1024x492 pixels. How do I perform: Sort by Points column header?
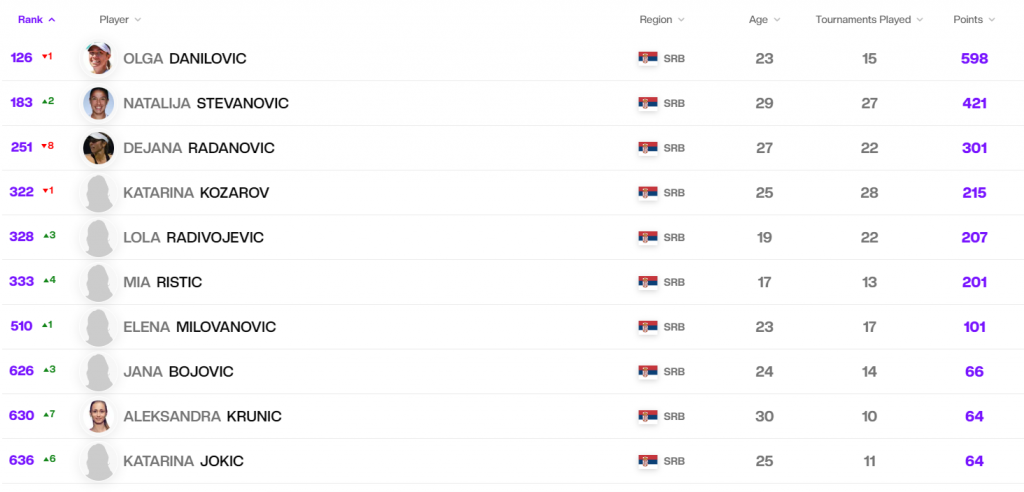click(974, 19)
